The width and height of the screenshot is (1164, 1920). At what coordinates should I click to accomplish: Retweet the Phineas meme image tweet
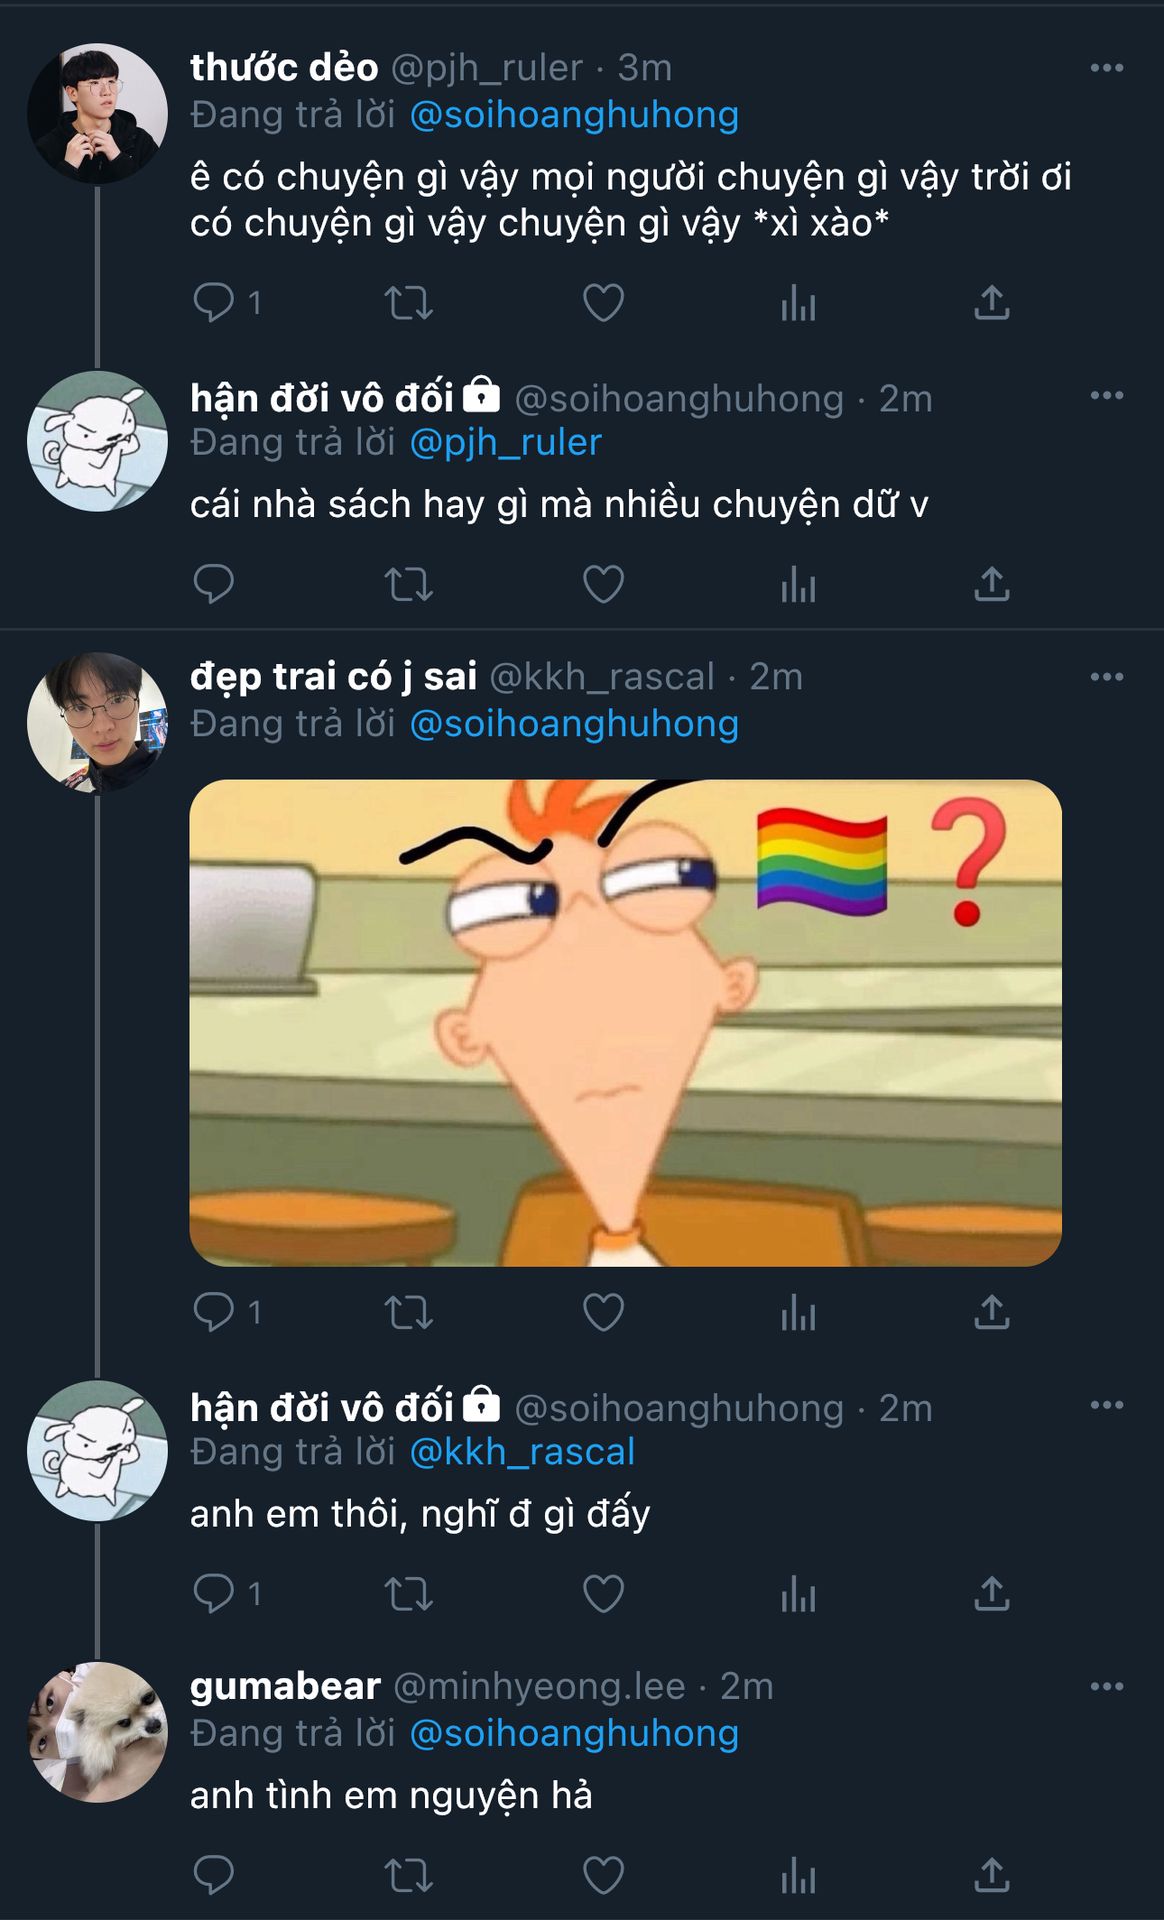(x=408, y=1312)
